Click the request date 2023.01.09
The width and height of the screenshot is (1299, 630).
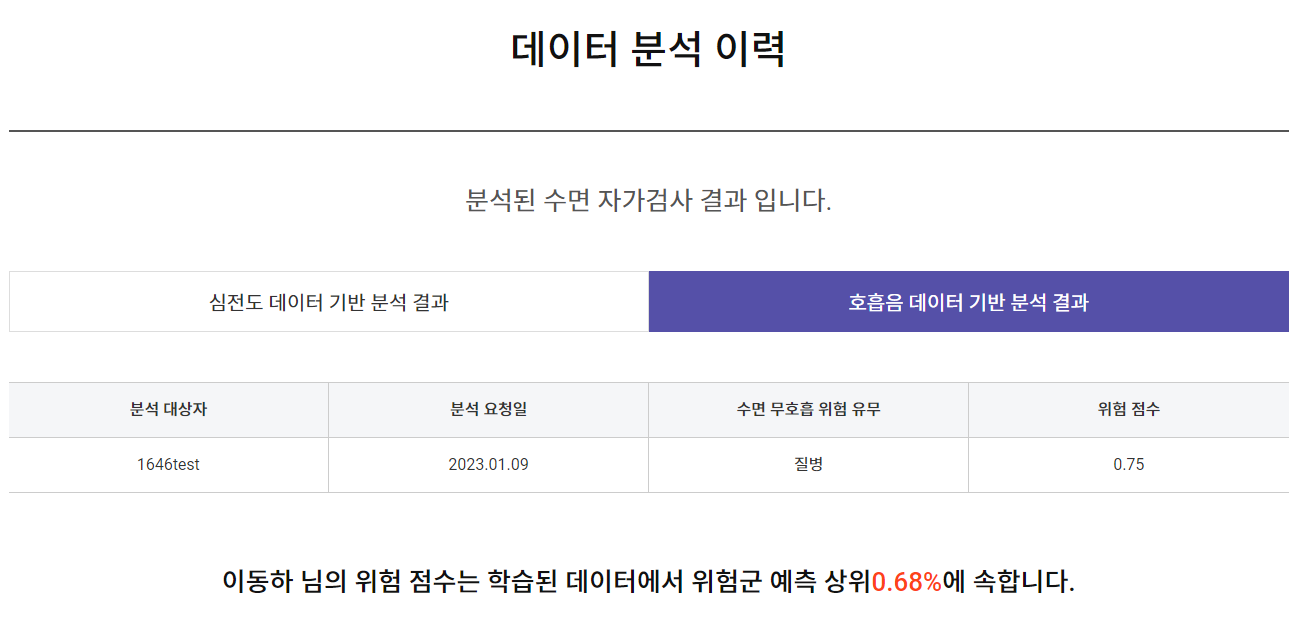point(487,465)
